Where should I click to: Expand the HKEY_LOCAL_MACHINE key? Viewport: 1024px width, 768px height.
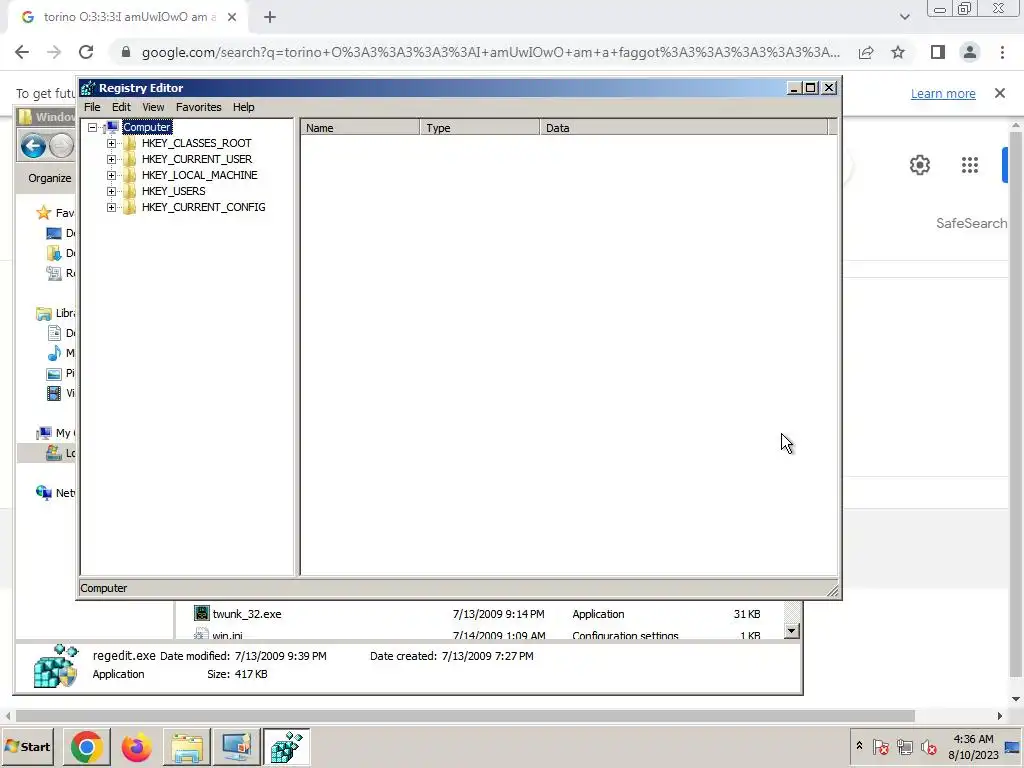[112, 175]
